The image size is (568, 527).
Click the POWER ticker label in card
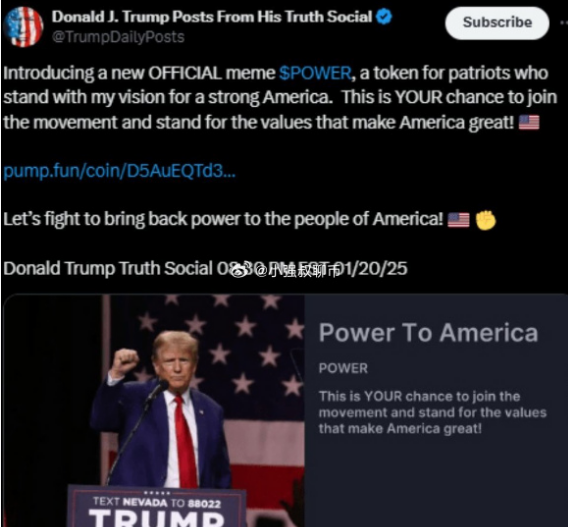(x=343, y=368)
